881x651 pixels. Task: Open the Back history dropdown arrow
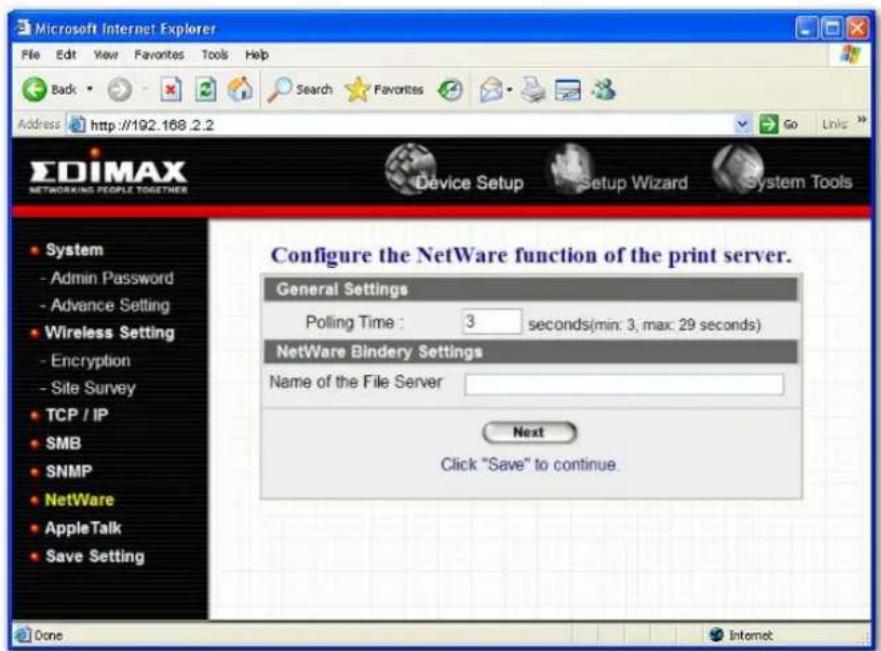(x=89, y=89)
